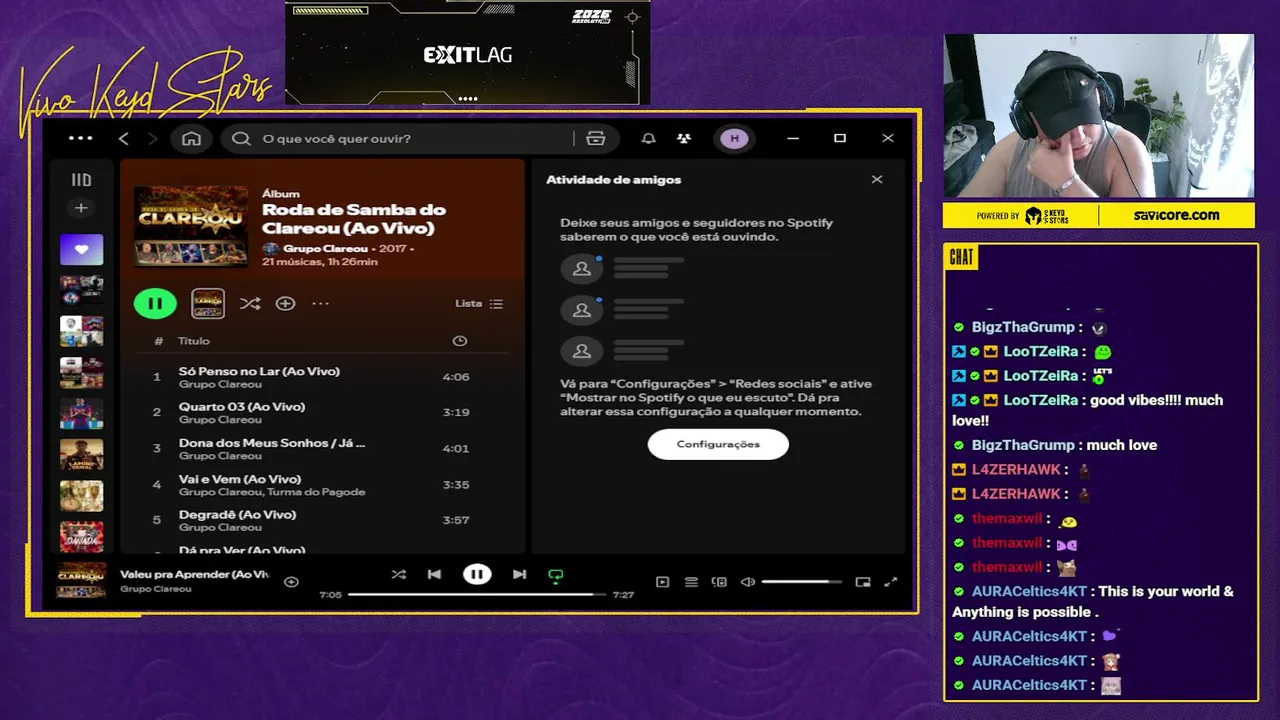Open Liked Songs heart playlist

(81, 249)
